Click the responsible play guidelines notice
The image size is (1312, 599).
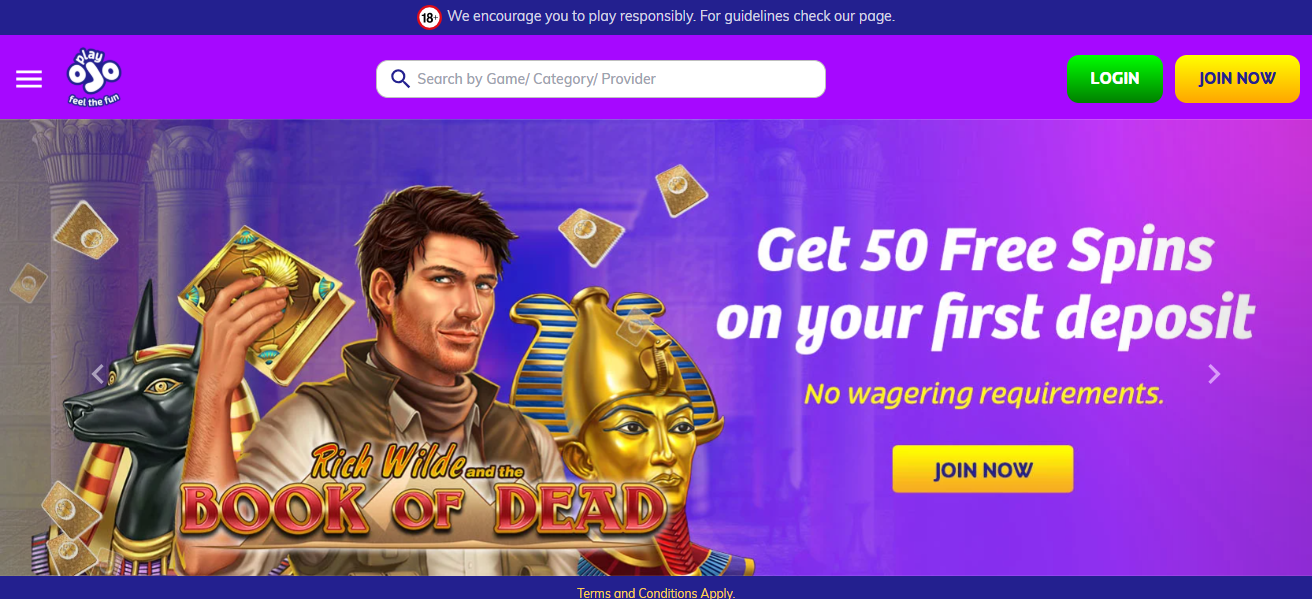point(671,16)
